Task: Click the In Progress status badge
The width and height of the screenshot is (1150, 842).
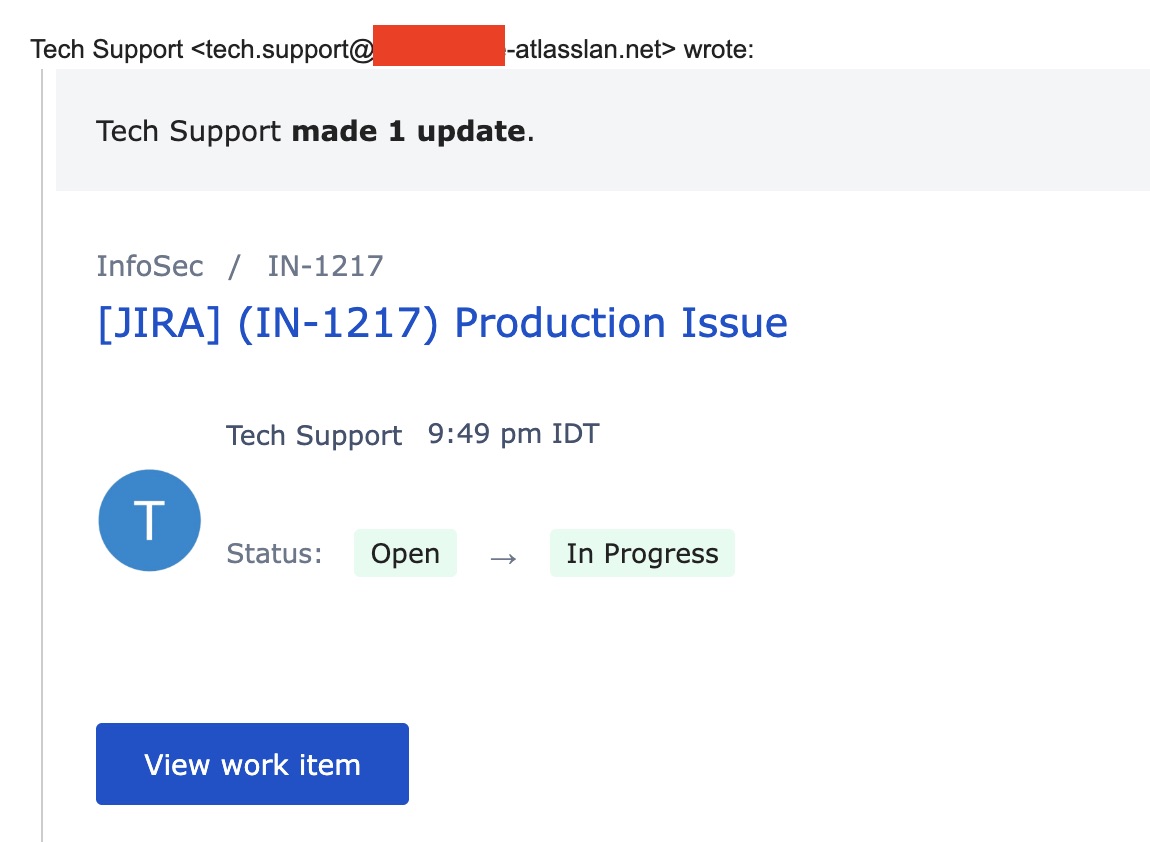Action: click(x=642, y=554)
